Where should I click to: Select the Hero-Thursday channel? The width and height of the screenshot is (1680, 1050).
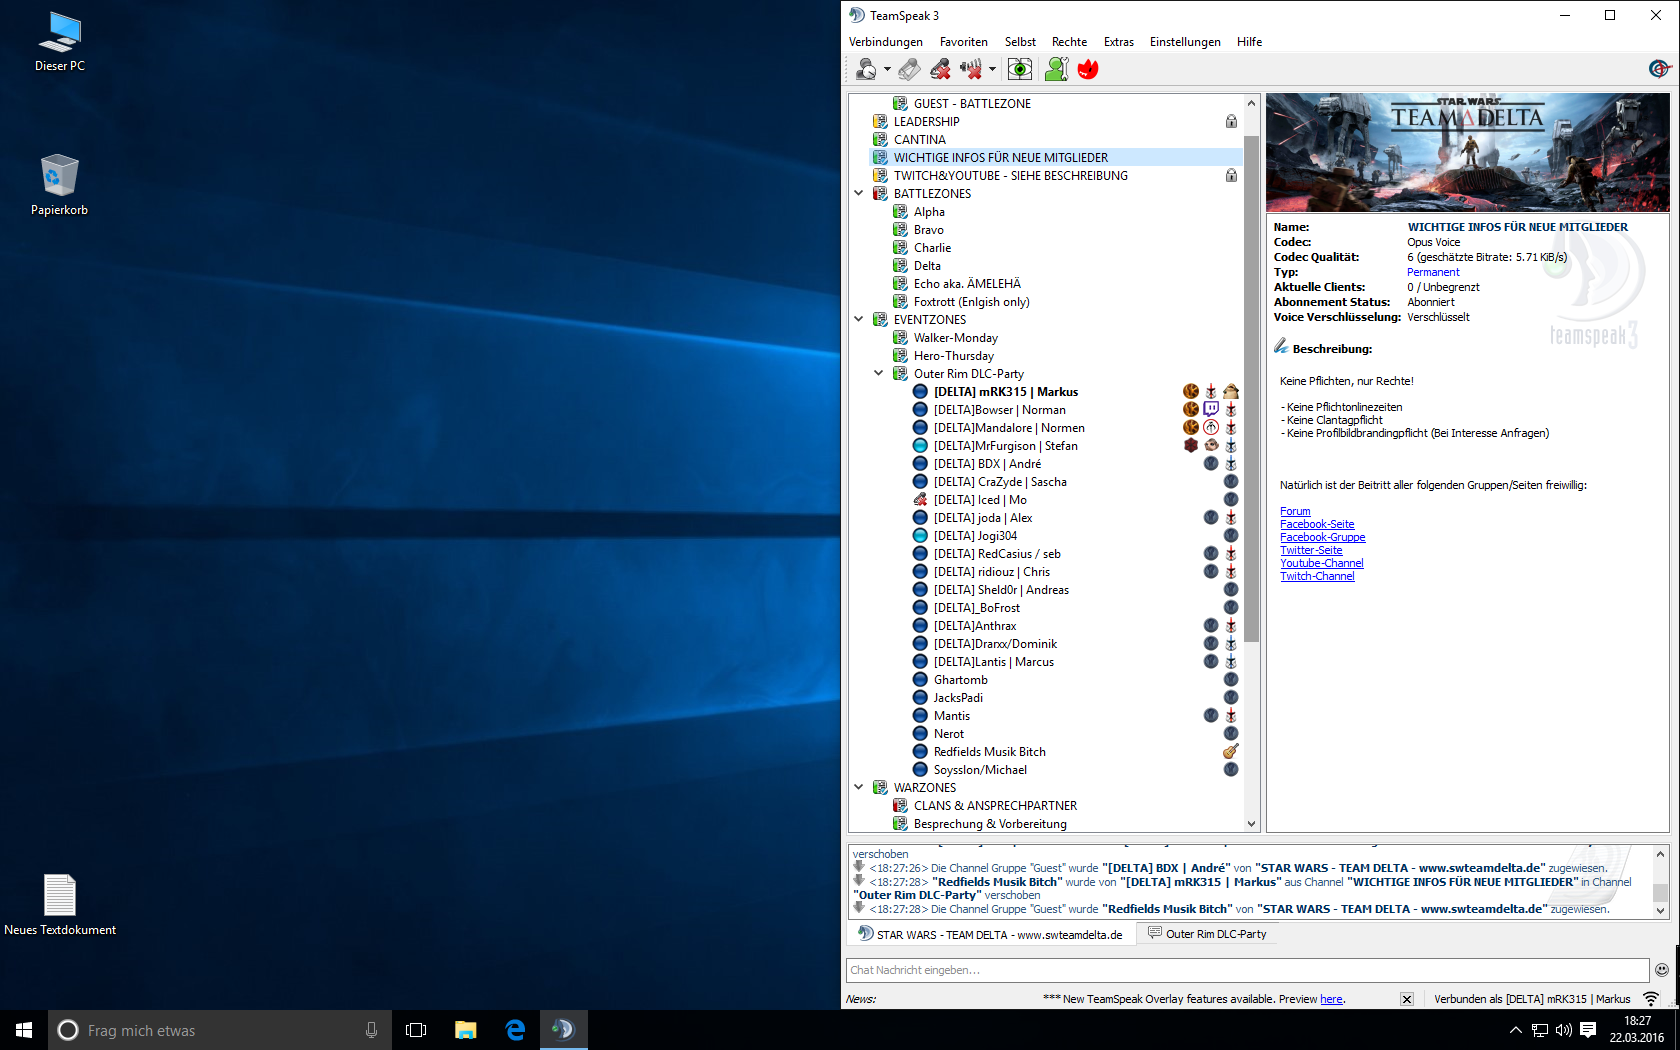953,356
